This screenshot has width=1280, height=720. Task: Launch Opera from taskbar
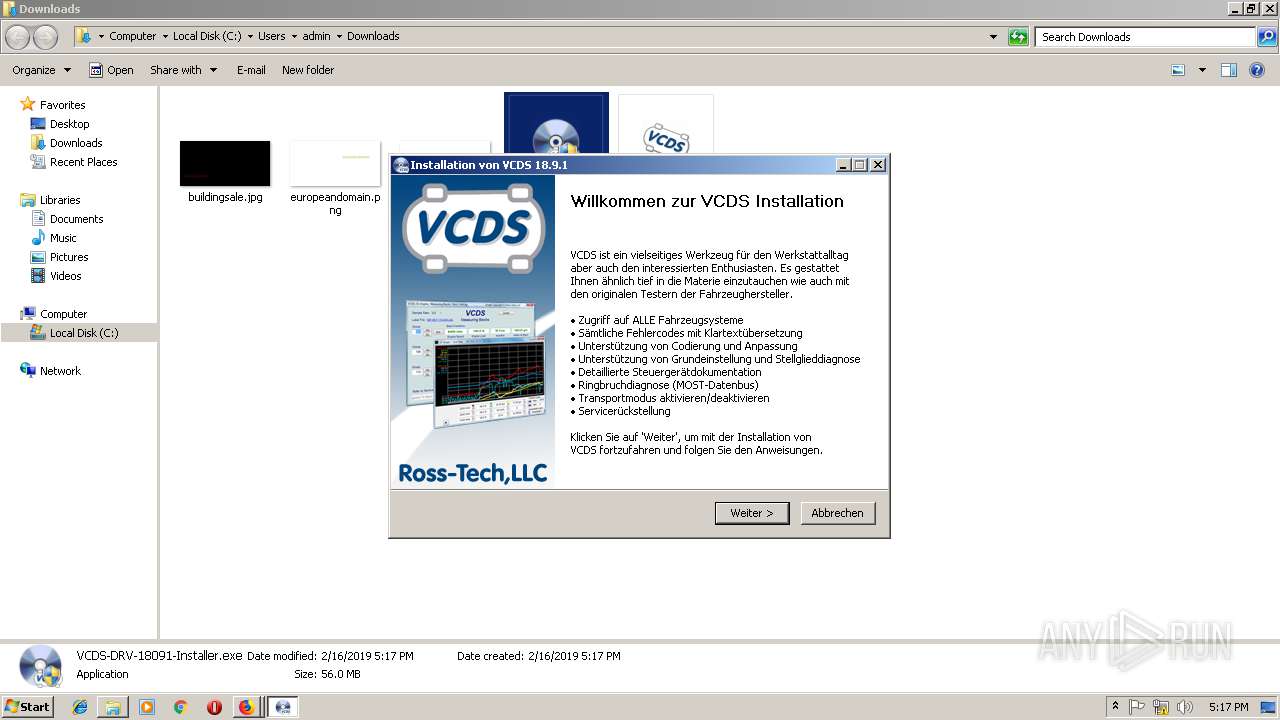[x=214, y=707]
